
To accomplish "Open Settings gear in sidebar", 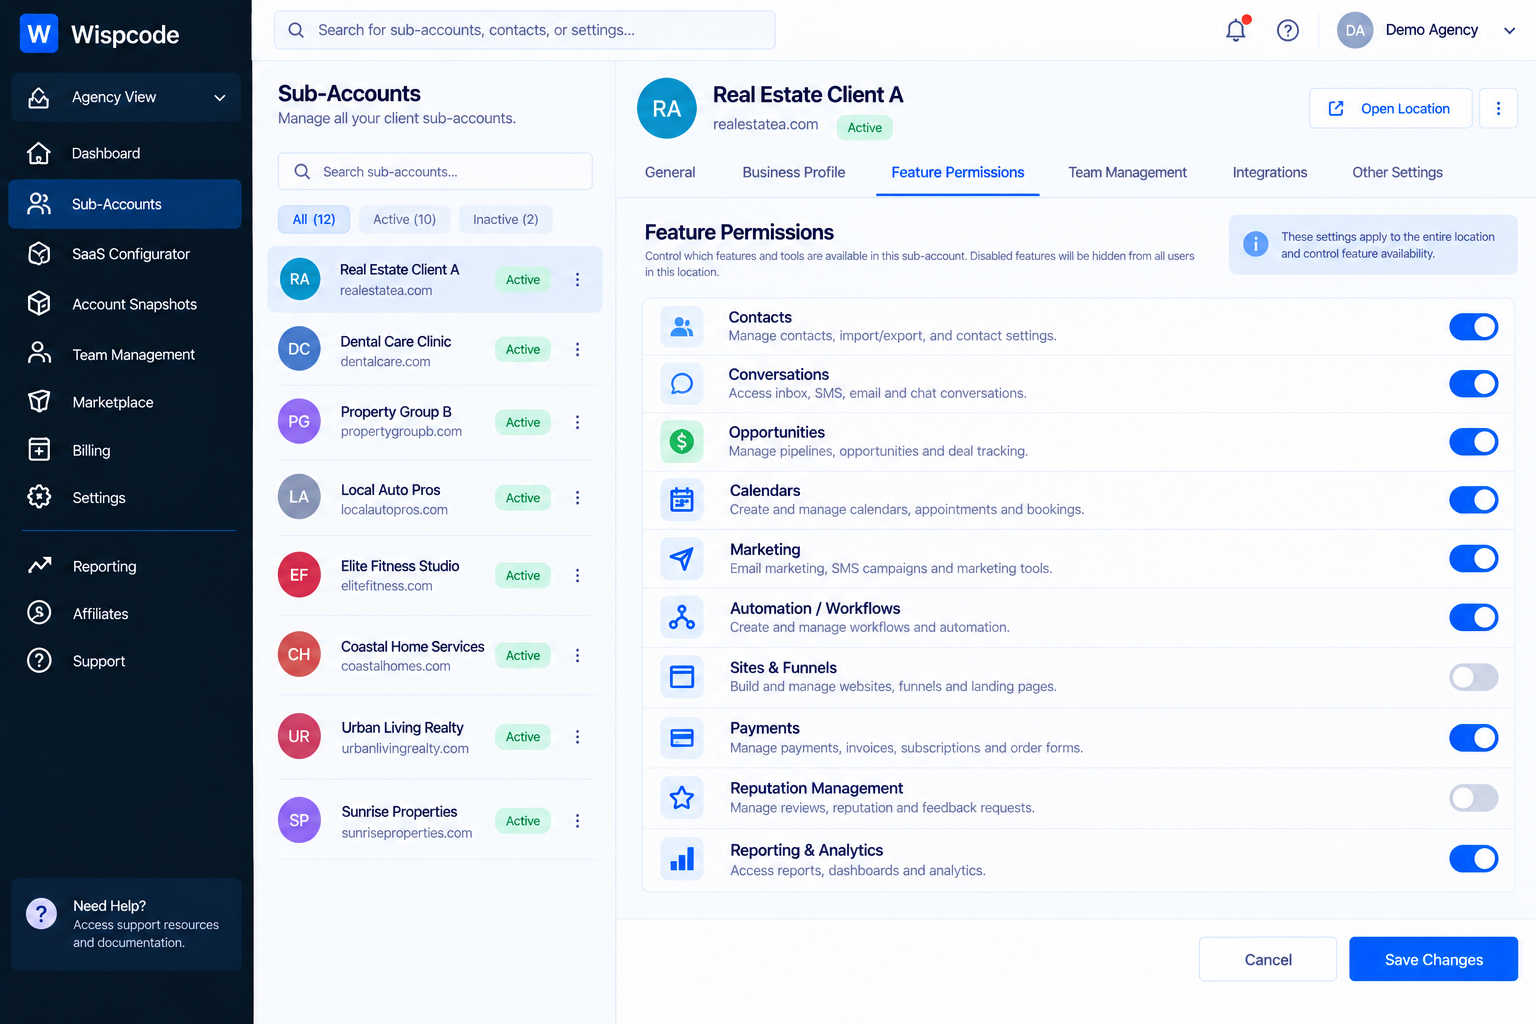I will coord(39,497).
